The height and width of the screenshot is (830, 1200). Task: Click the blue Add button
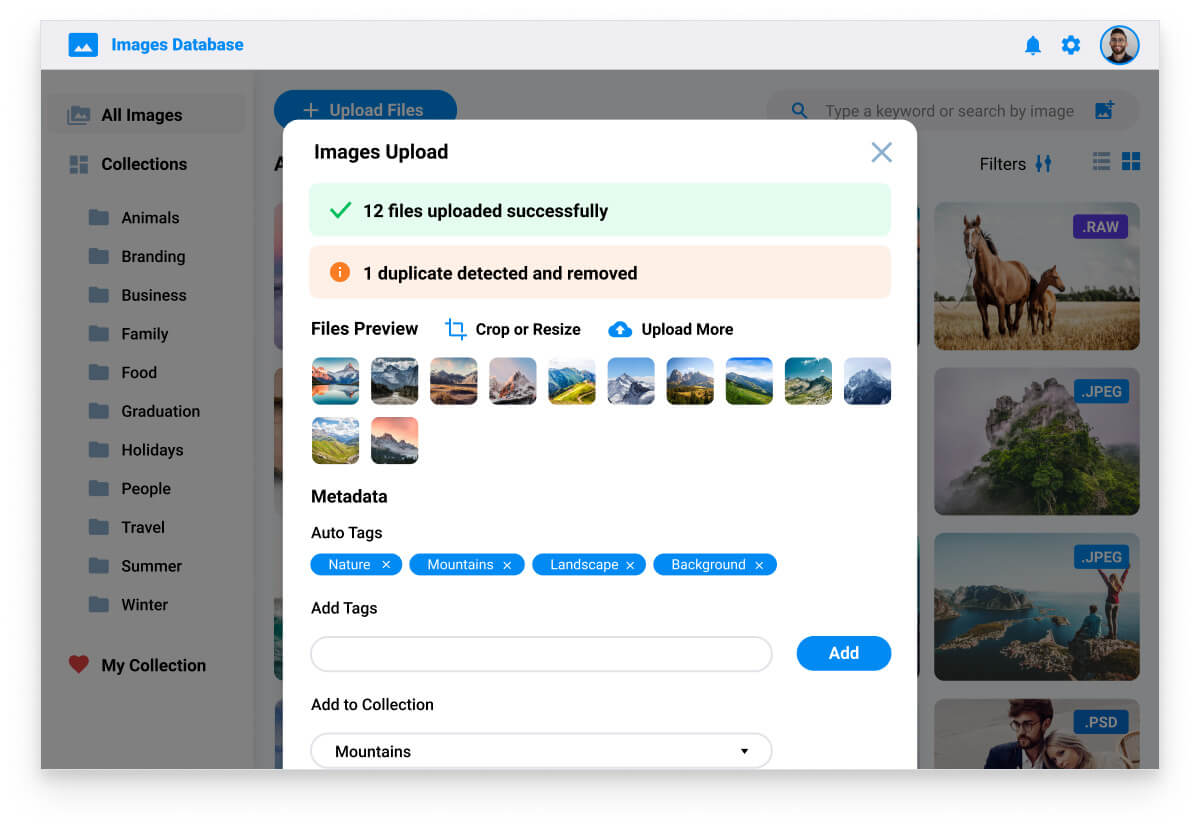pyautogui.click(x=843, y=653)
